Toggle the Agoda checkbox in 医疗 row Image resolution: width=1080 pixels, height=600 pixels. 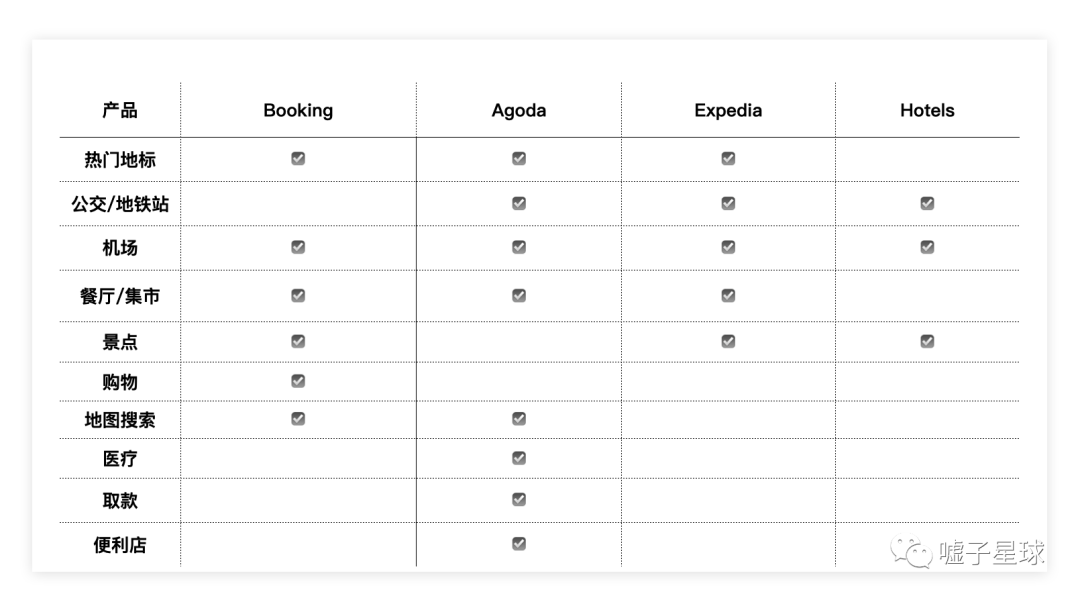click(x=519, y=458)
